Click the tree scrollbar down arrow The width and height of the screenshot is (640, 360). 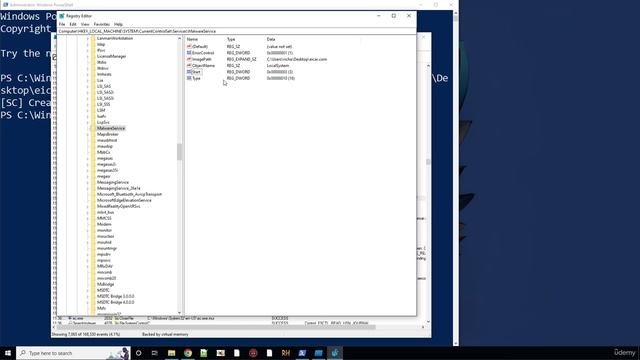(179, 313)
